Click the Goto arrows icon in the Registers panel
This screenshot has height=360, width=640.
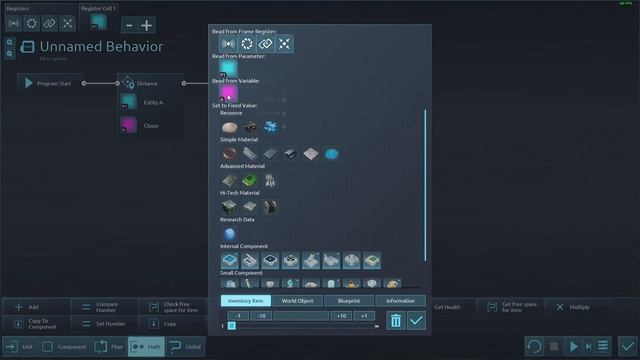(x=67, y=24)
